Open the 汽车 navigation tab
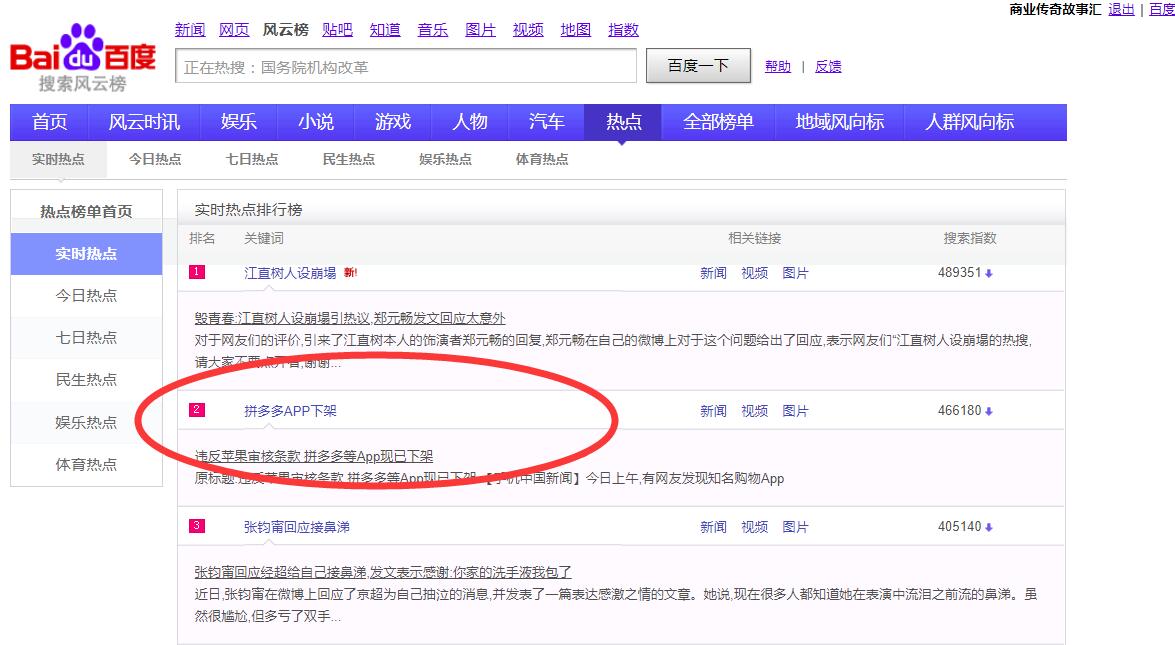 click(x=545, y=121)
